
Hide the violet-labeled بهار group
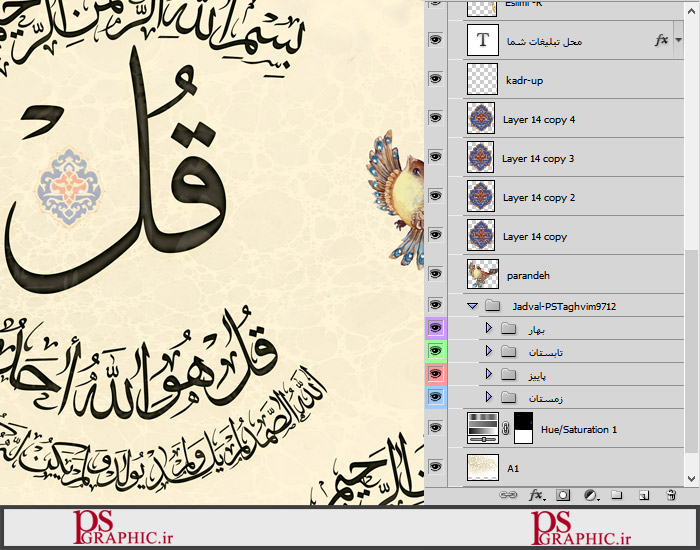pos(435,328)
